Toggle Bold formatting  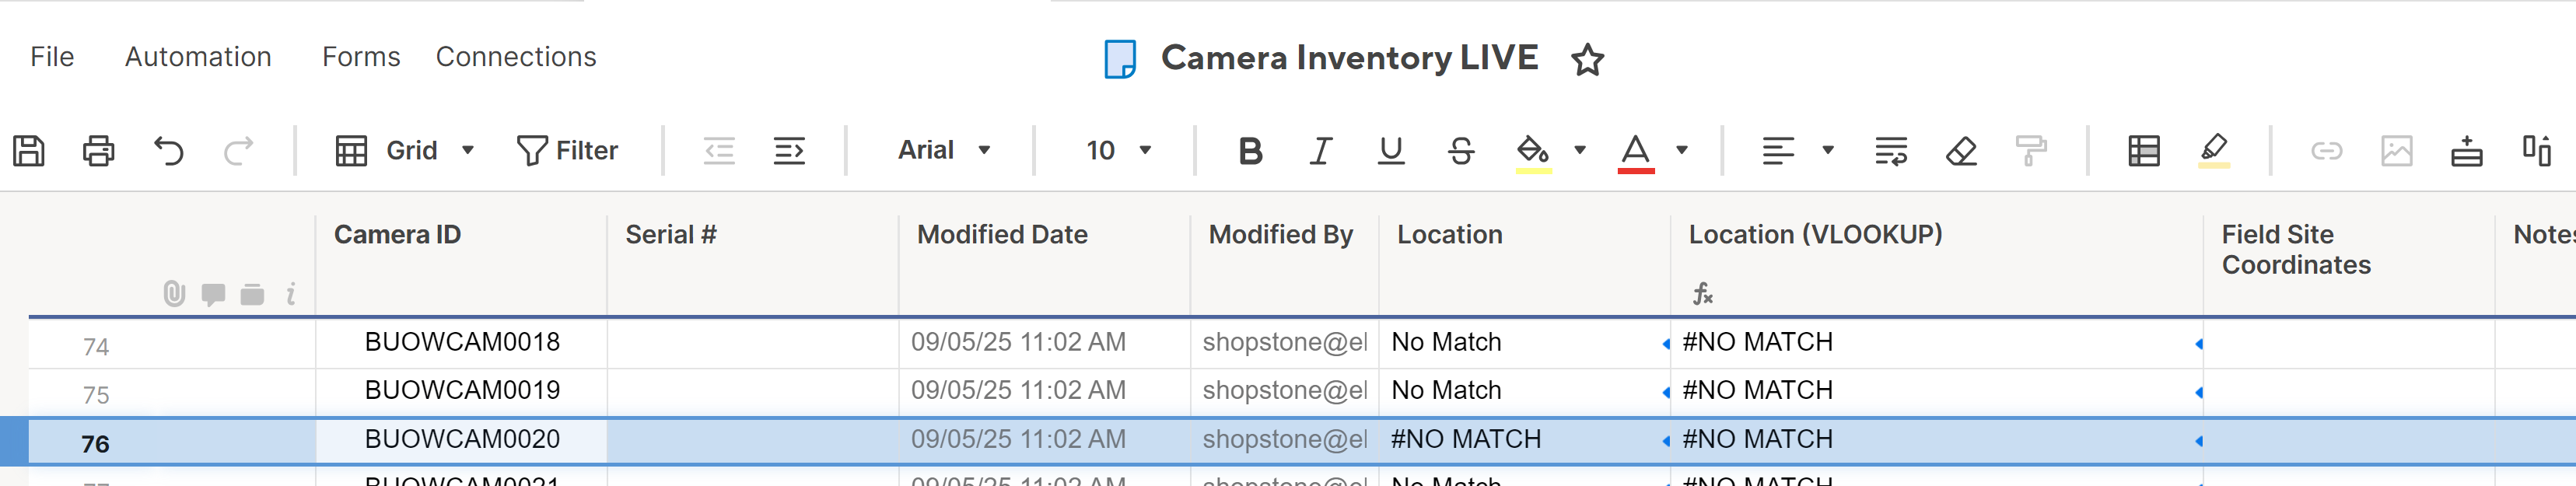pyautogui.click(x=1250, y=151)
